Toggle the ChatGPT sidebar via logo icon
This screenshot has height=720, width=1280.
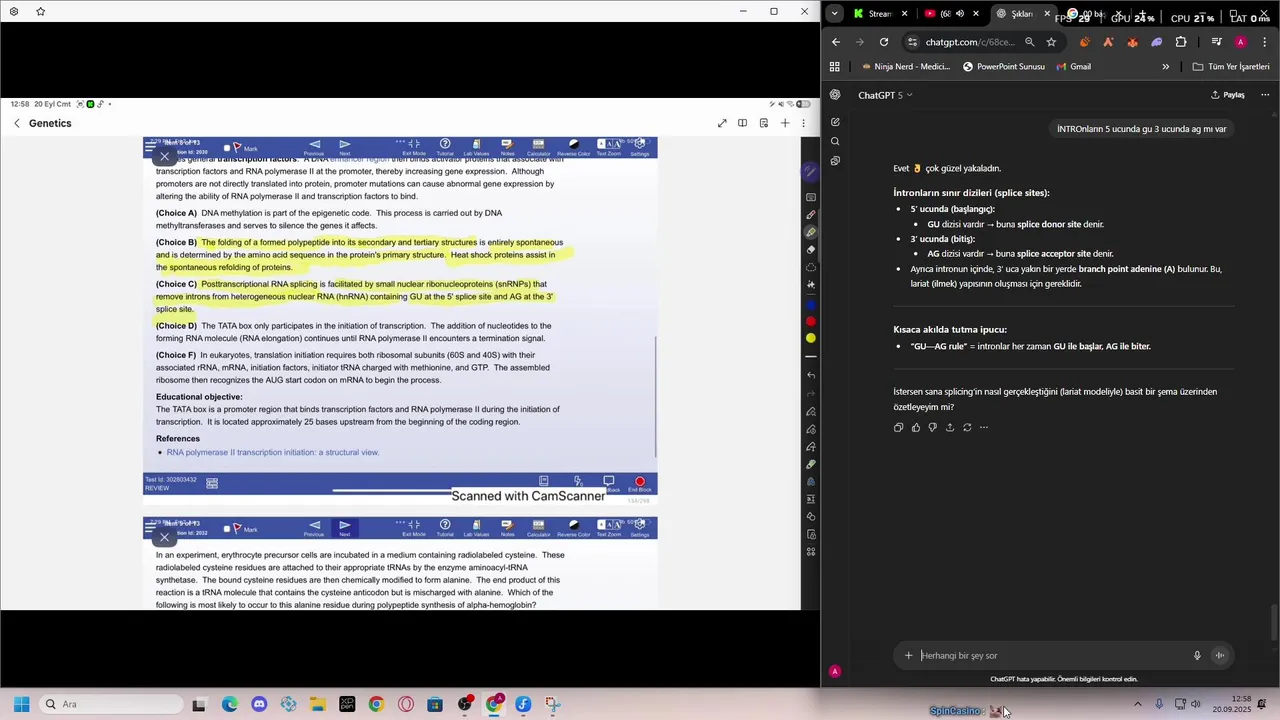[x=835, y=95]
